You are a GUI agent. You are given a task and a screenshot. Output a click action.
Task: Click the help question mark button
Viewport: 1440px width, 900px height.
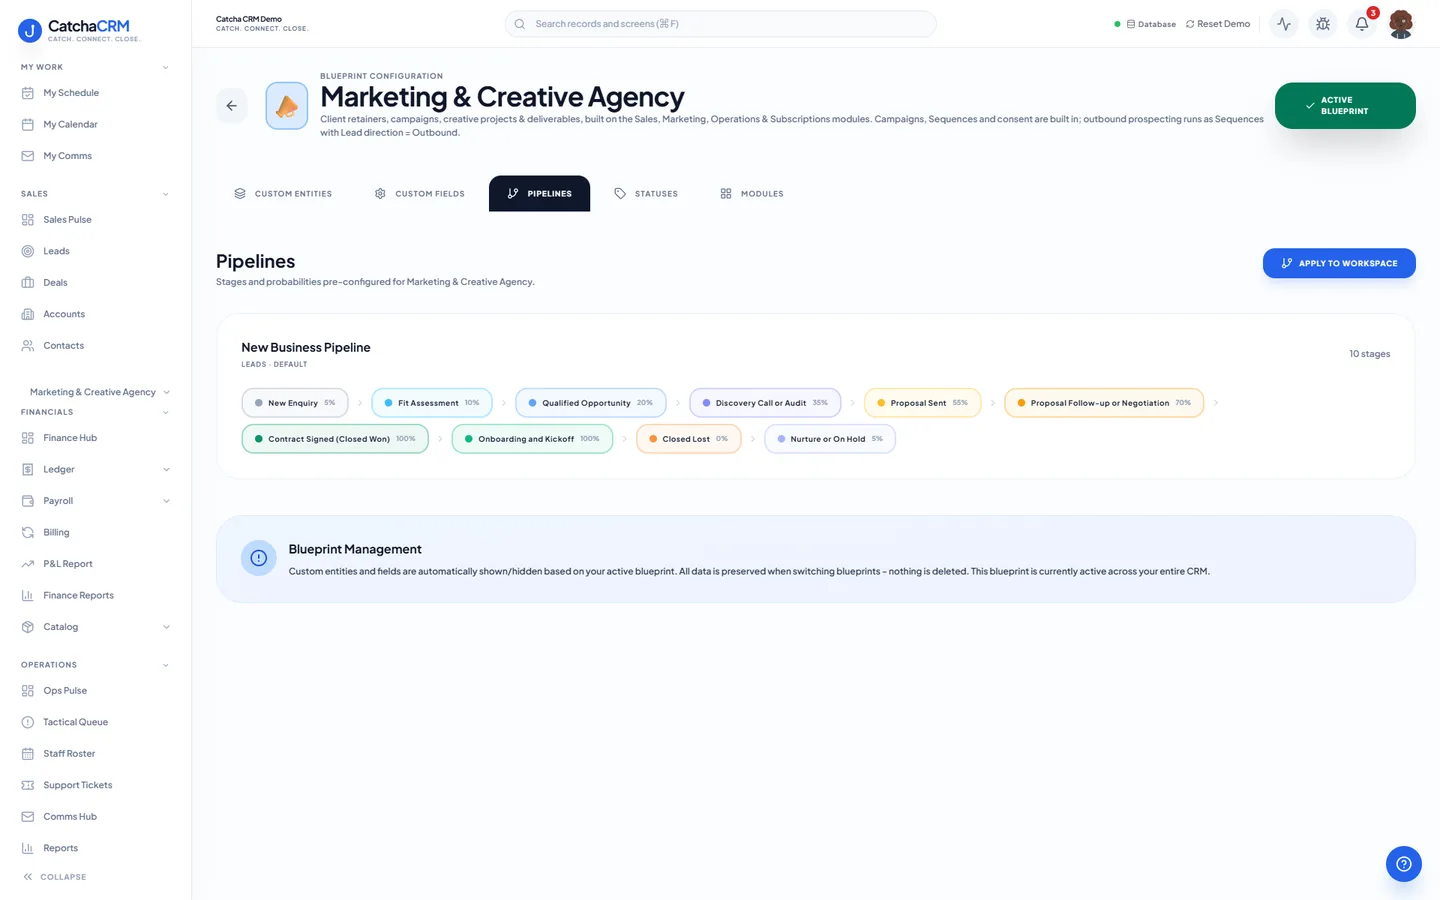(x=1404, y=864)
